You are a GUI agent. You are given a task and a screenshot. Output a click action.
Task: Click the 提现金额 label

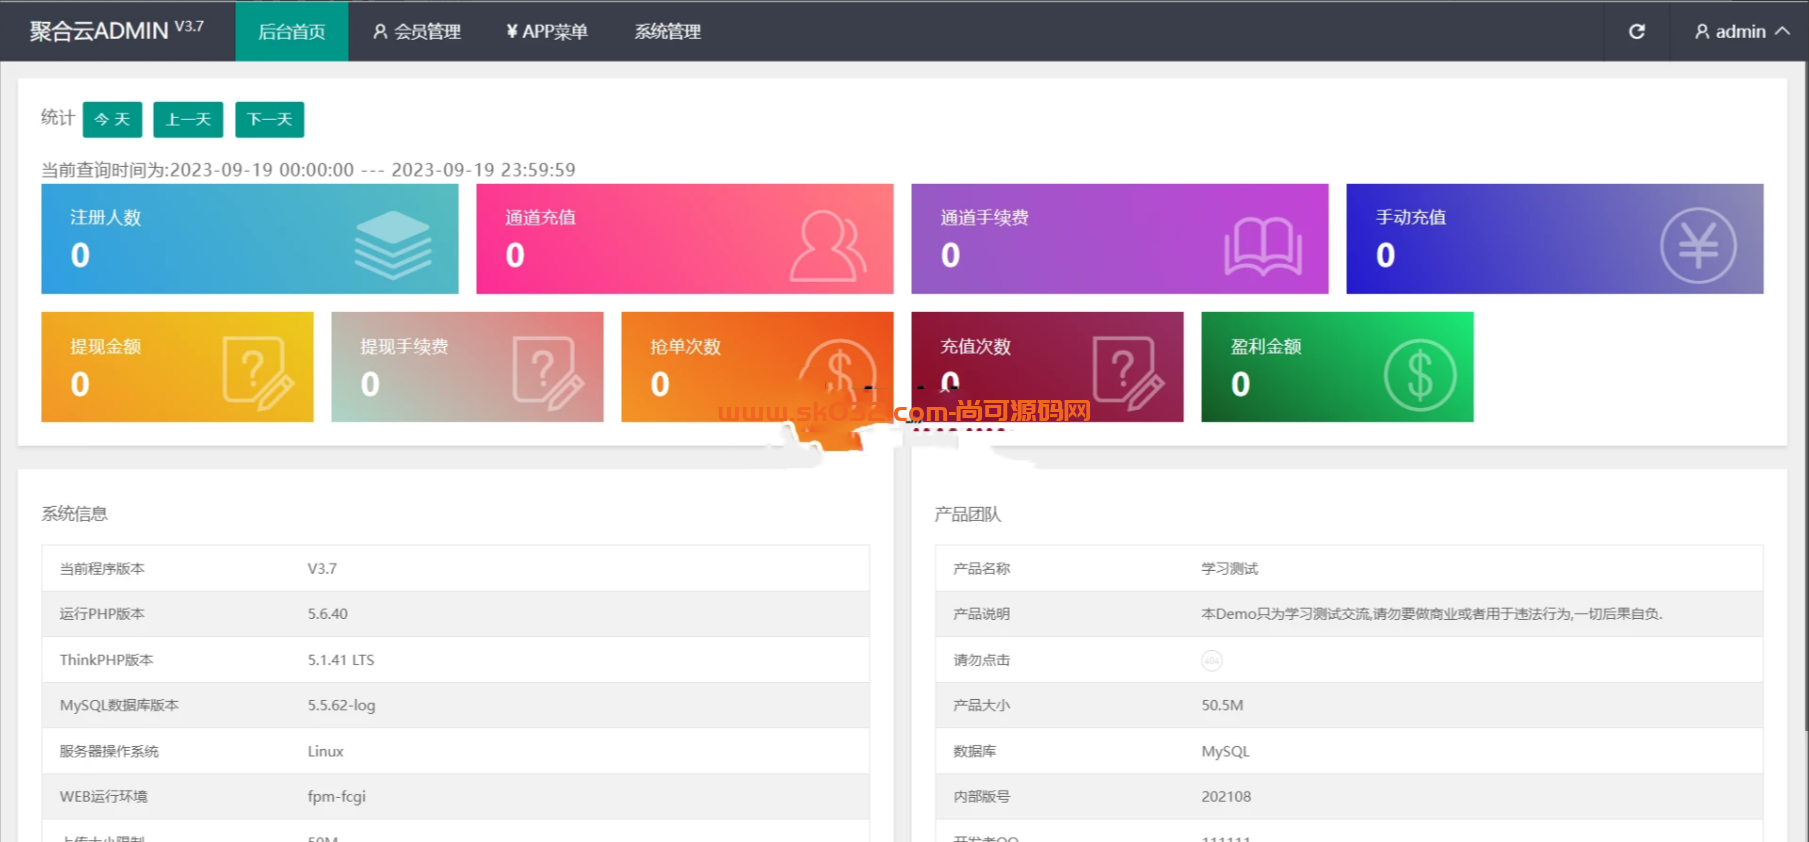105,346
